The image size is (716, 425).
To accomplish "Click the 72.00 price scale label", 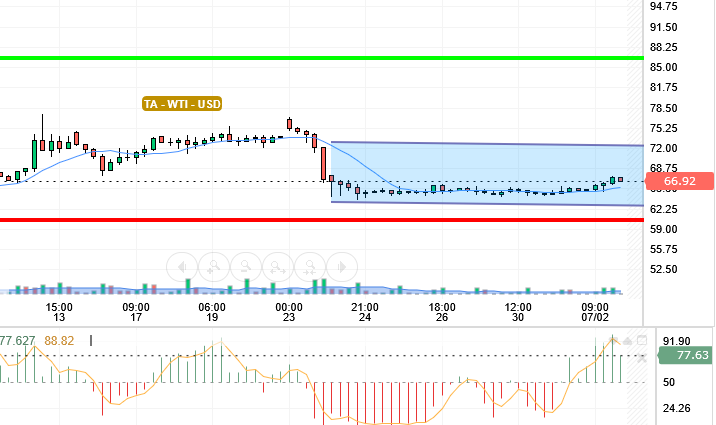I will coord(663,148).
